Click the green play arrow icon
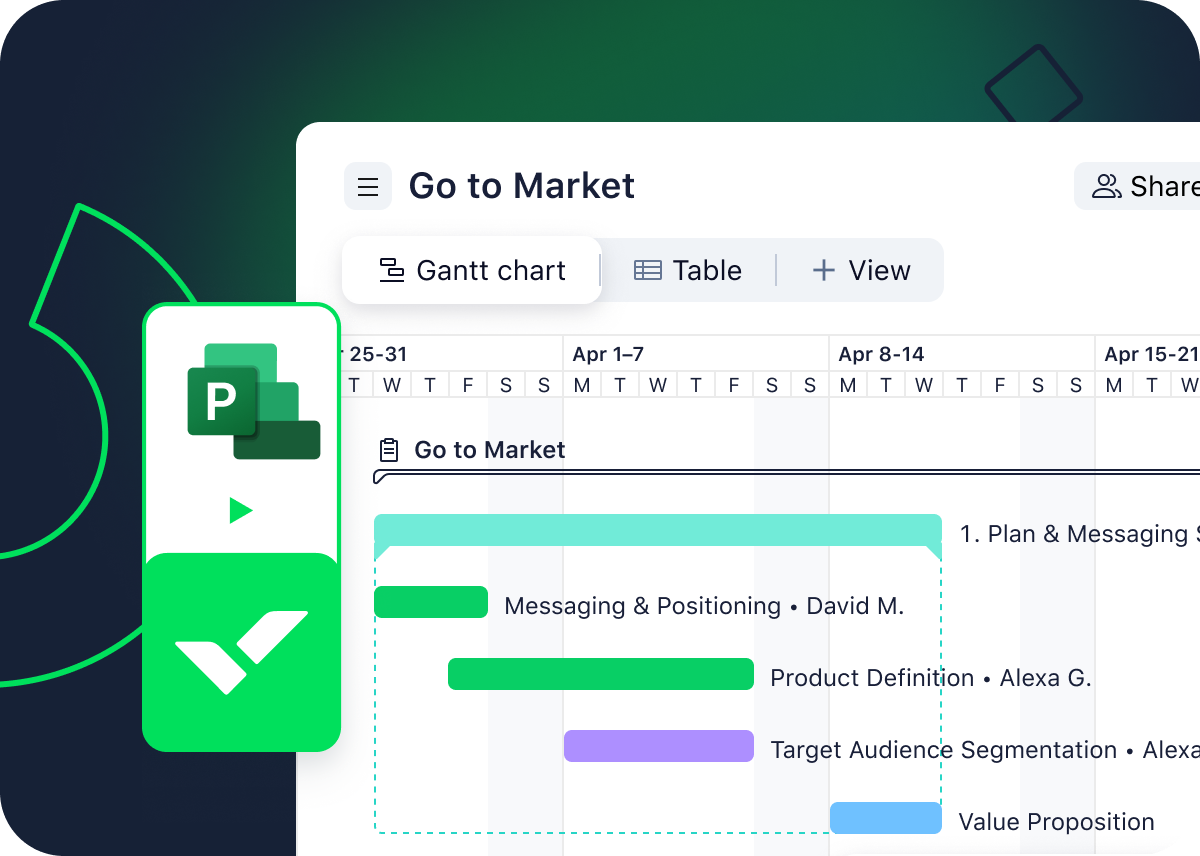This screenshot has height=856, width=1200. (240, 511)
